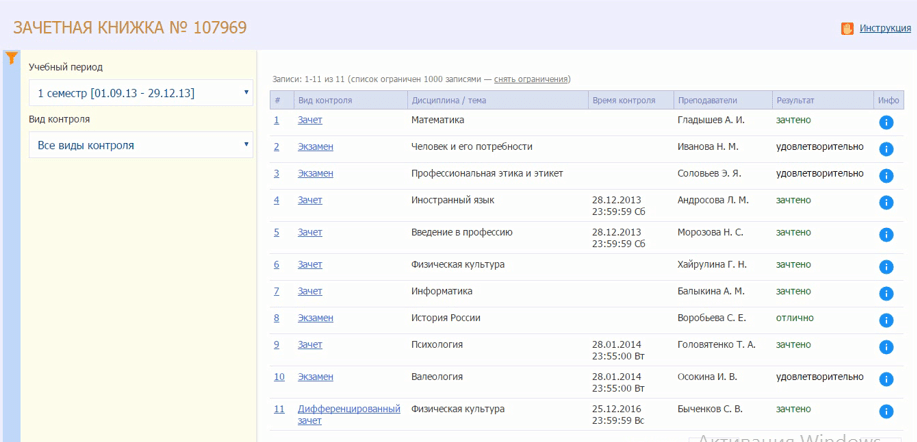Open the Инструкция link
Viewport: 917px width, 442px height.
coord(884,29)
